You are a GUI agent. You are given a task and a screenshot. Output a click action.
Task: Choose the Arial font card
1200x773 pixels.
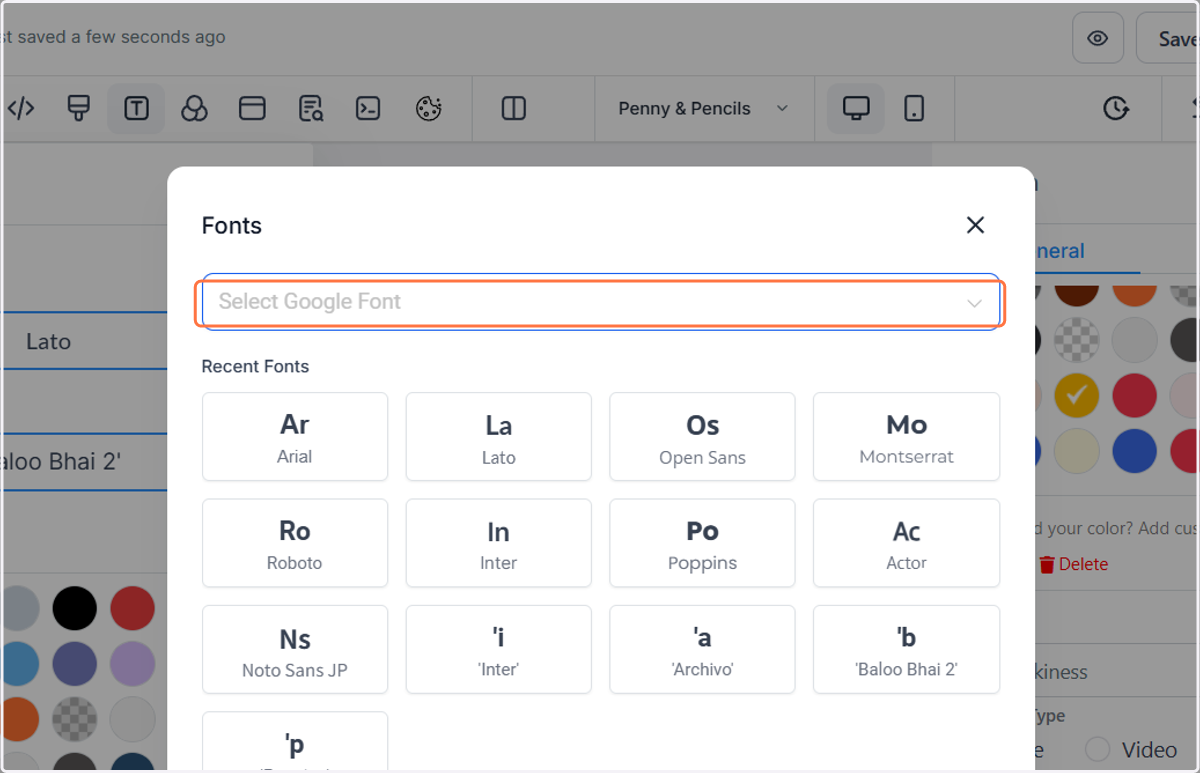pos(295,437)
